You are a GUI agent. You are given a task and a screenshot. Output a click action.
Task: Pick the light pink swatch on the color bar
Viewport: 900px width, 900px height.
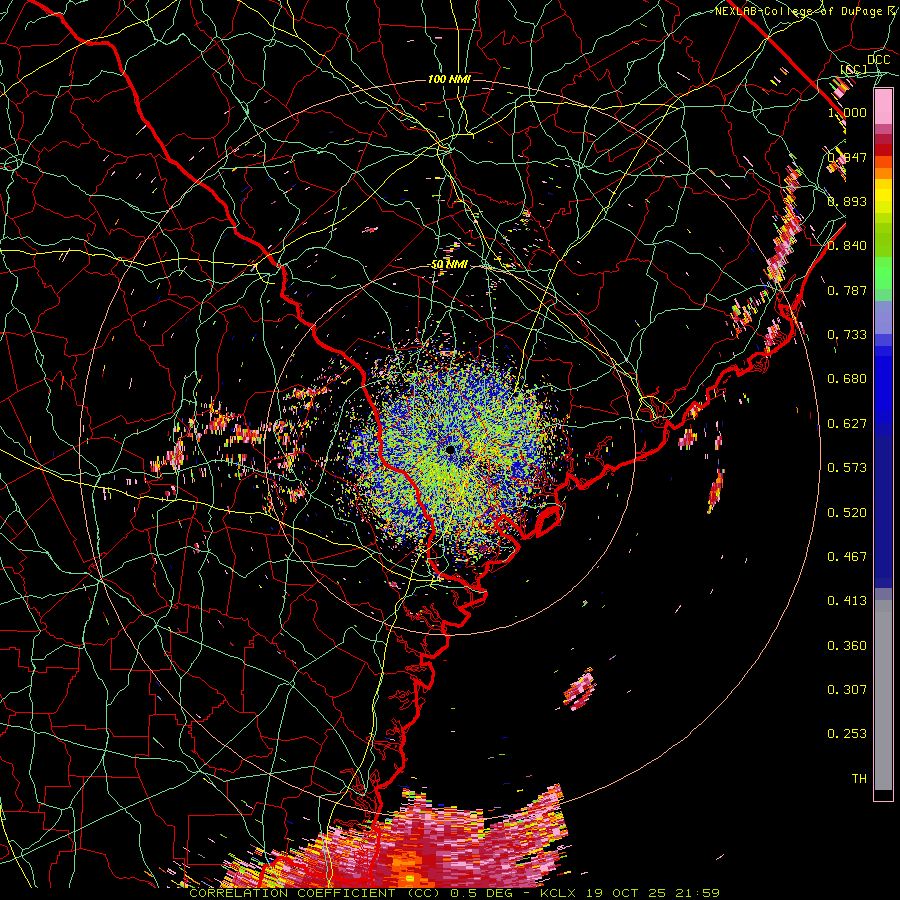click(883, 107)
